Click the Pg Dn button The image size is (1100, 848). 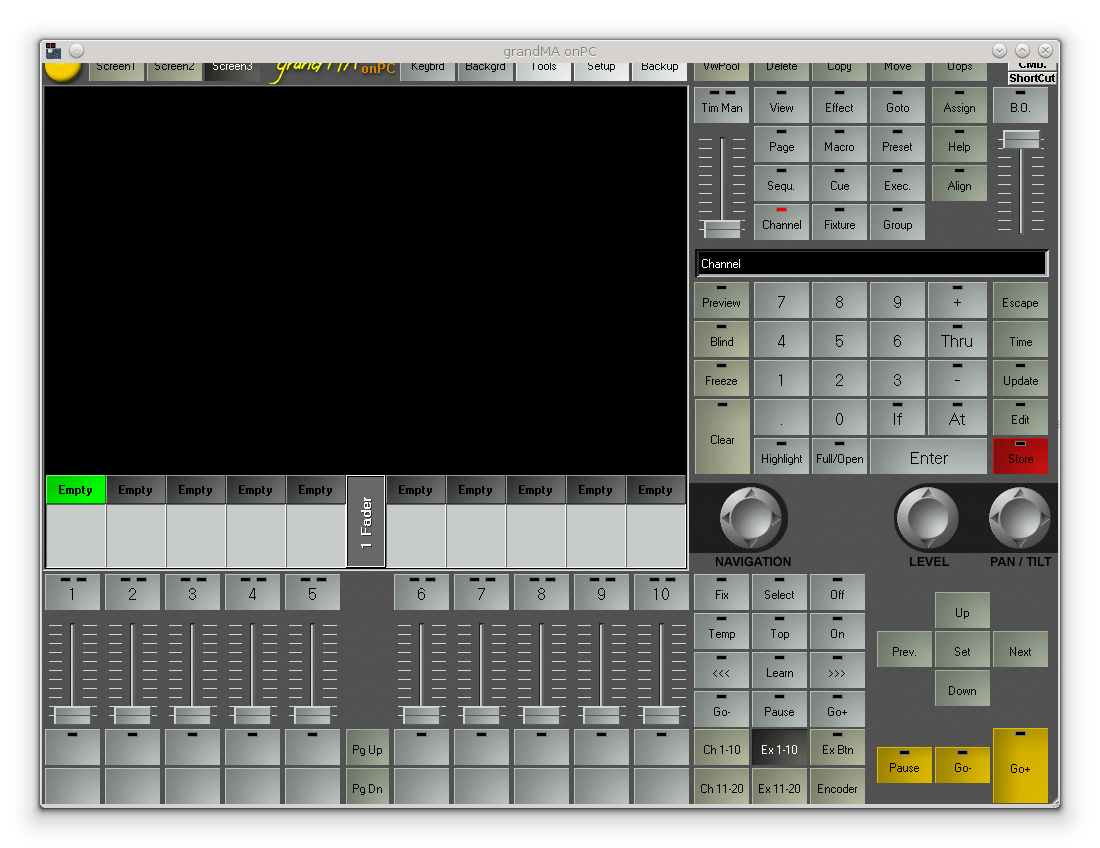pyautogui.click(x=367, y=788)
